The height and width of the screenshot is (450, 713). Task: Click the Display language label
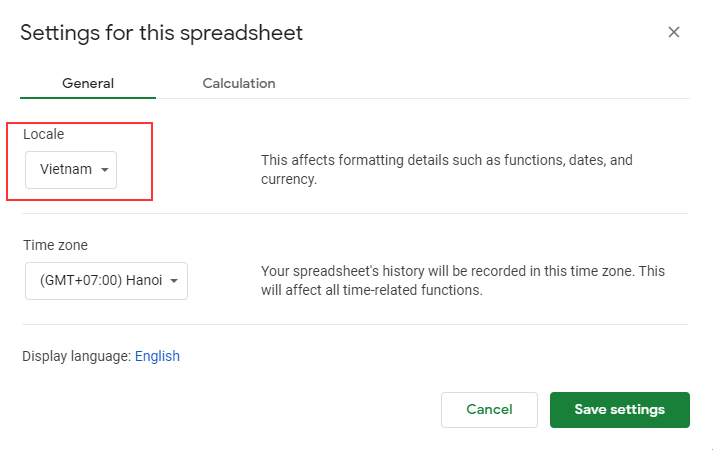click(x=76, y=356)
